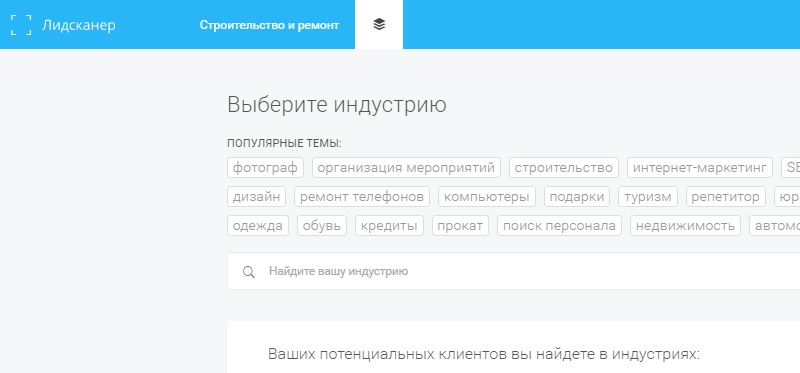800x373 pixels.
Task: Open the stacked layers industry icon tab
Action: (379, 24)
